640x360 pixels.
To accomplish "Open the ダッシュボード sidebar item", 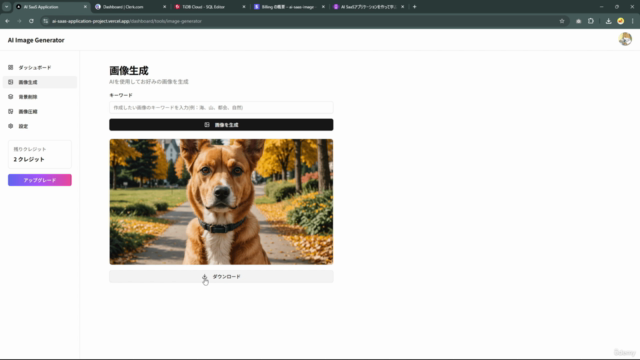I will coord(40,67).
